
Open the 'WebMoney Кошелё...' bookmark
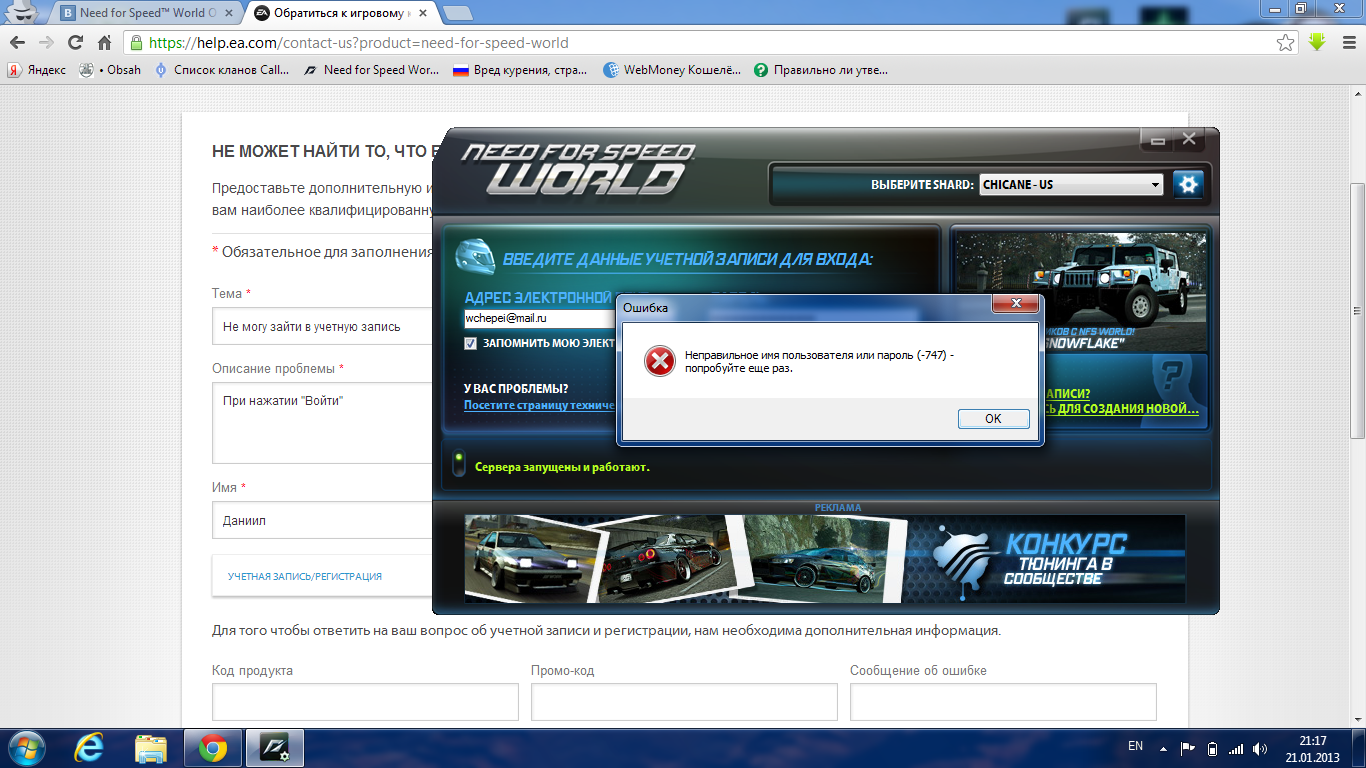(672, 70)
